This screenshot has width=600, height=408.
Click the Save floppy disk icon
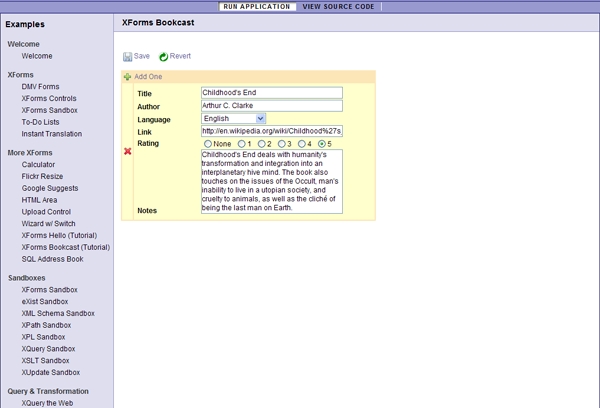click(x=127, y=57)
